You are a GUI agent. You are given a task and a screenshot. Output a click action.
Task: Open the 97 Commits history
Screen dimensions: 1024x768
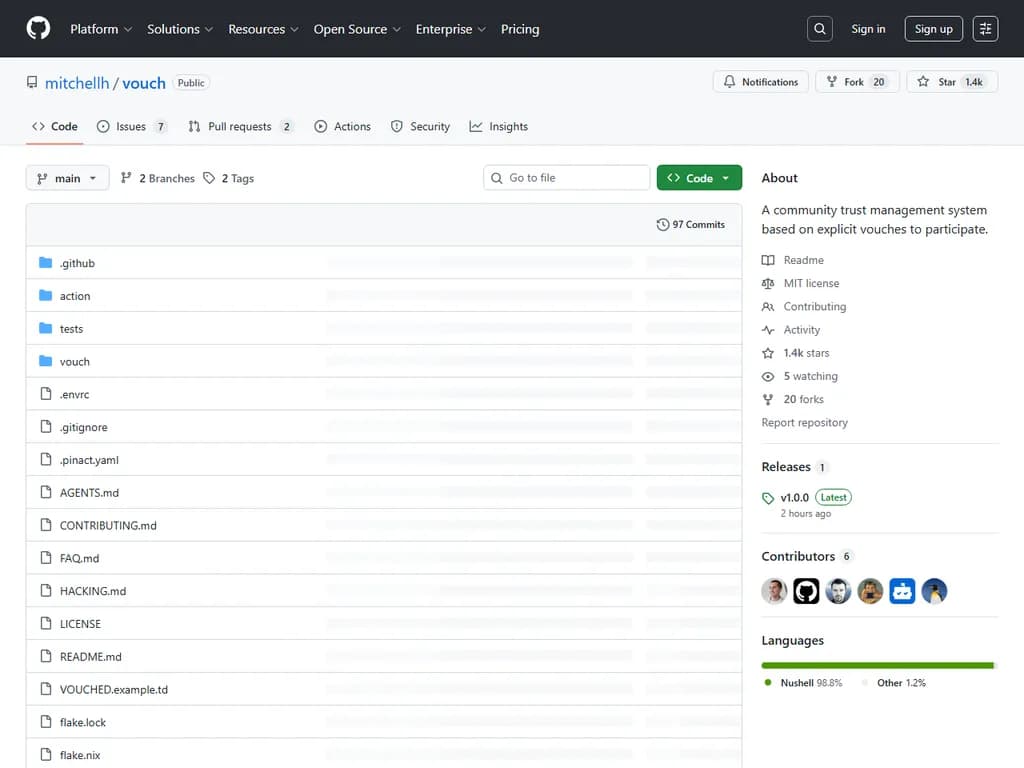[x=690, y=225]
